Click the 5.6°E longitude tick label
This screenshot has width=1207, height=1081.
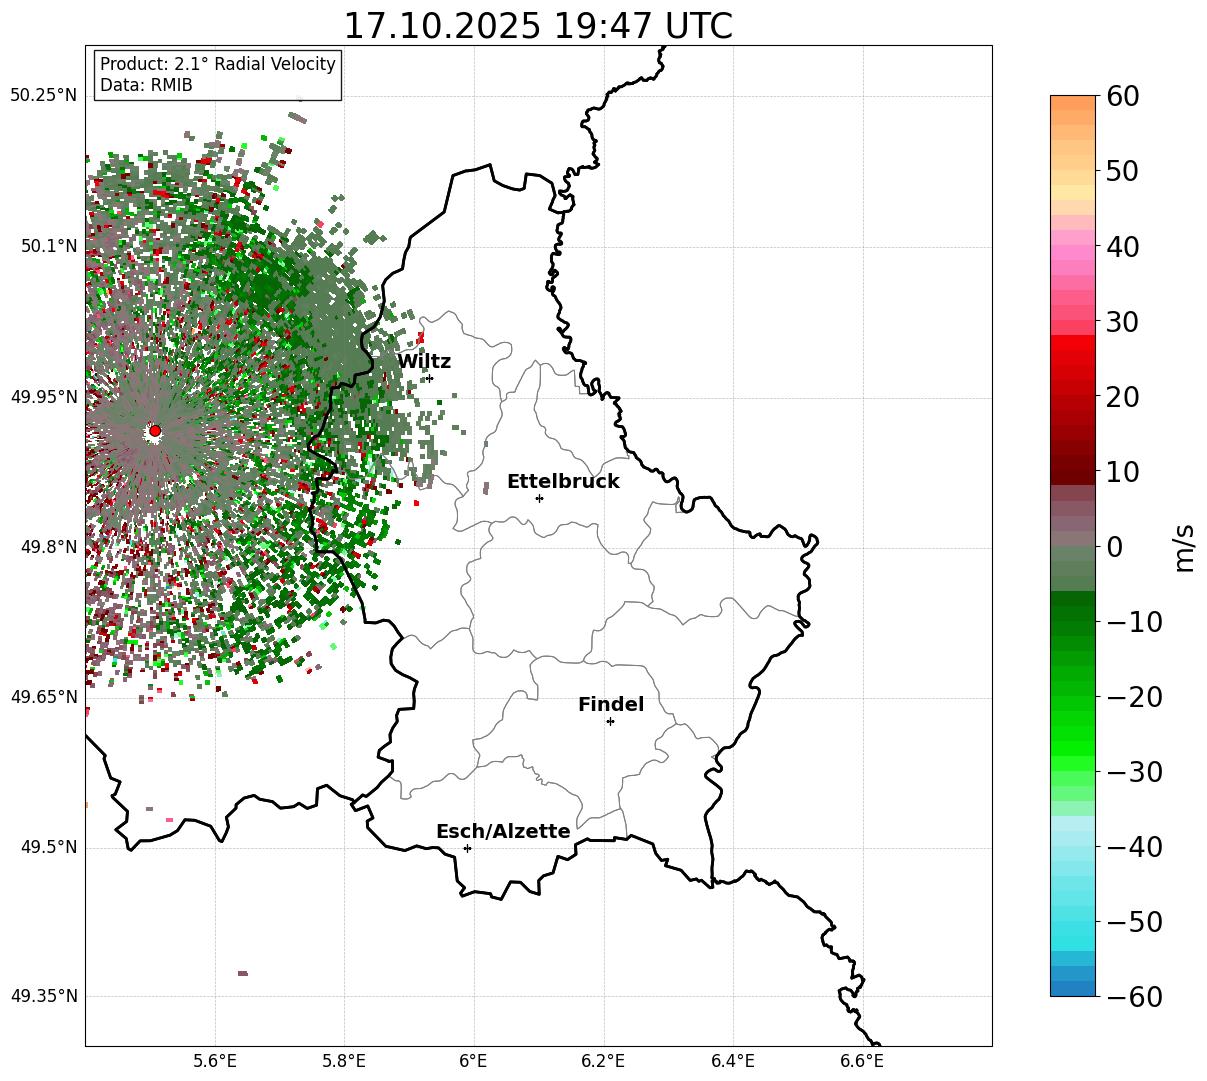215,1061
